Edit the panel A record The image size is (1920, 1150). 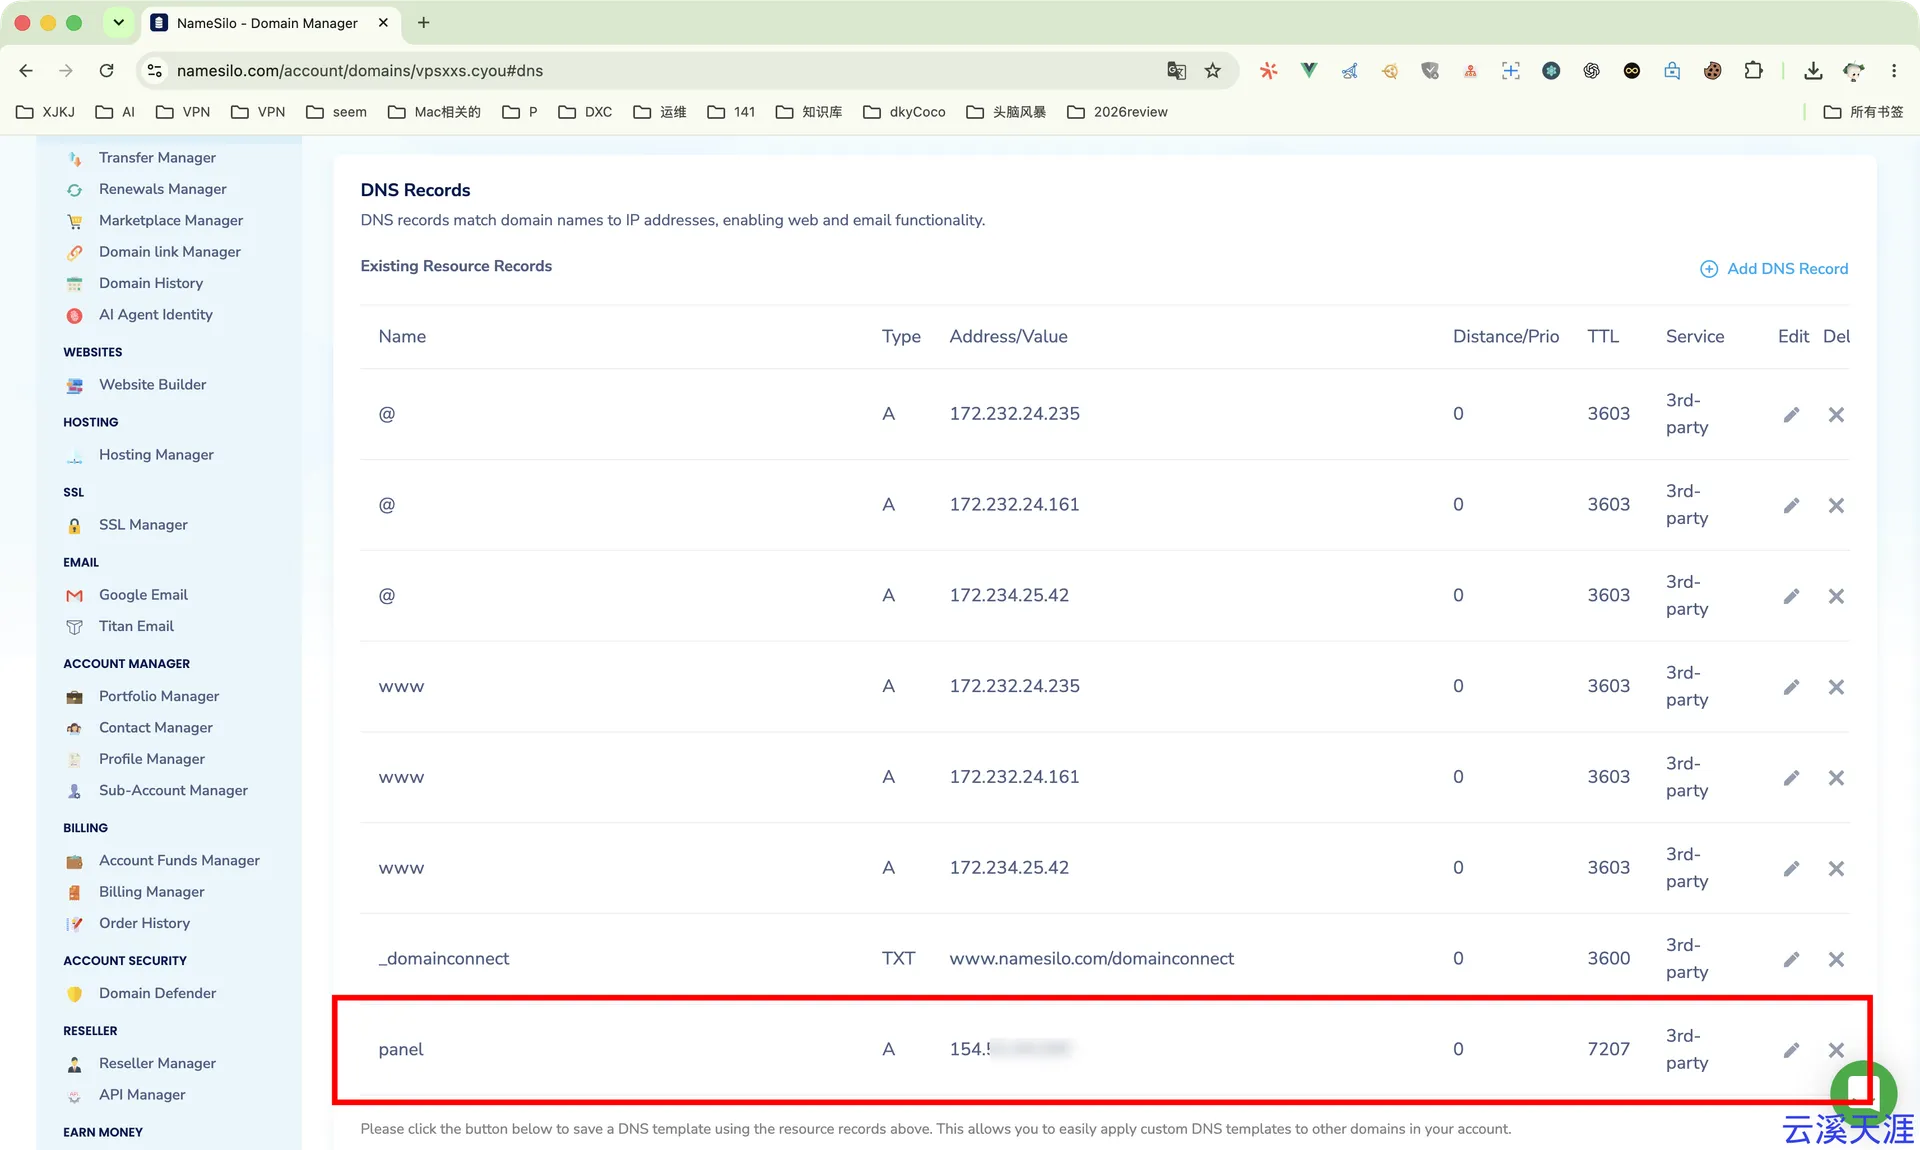pos(1791,1050)
